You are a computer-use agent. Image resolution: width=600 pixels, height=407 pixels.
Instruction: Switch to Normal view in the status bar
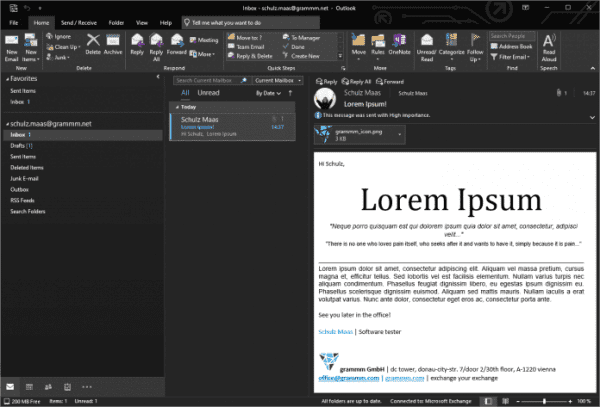coord(488,401)
